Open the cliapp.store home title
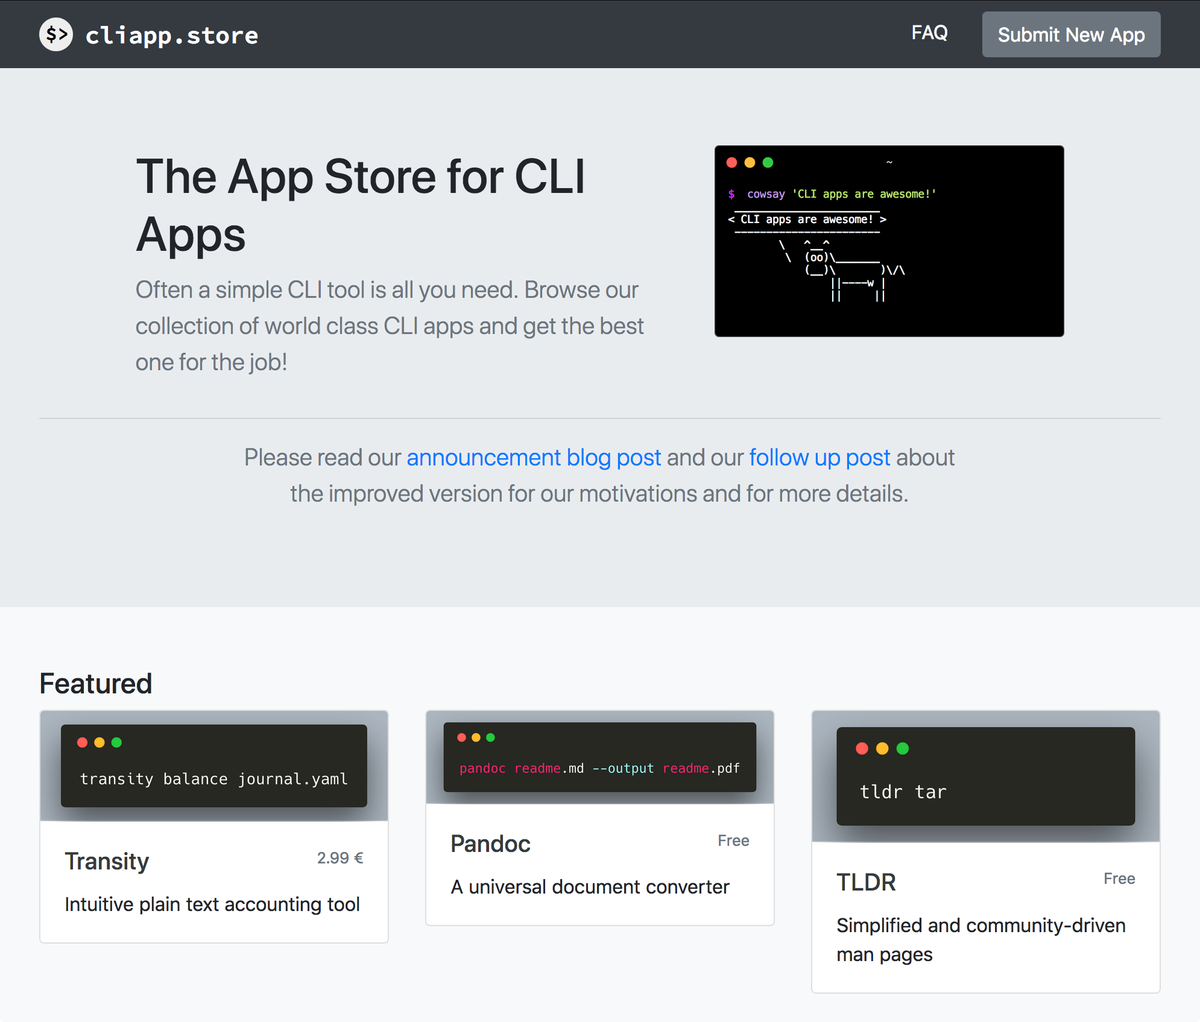1200x1022 pixels. tap(171, 36)
